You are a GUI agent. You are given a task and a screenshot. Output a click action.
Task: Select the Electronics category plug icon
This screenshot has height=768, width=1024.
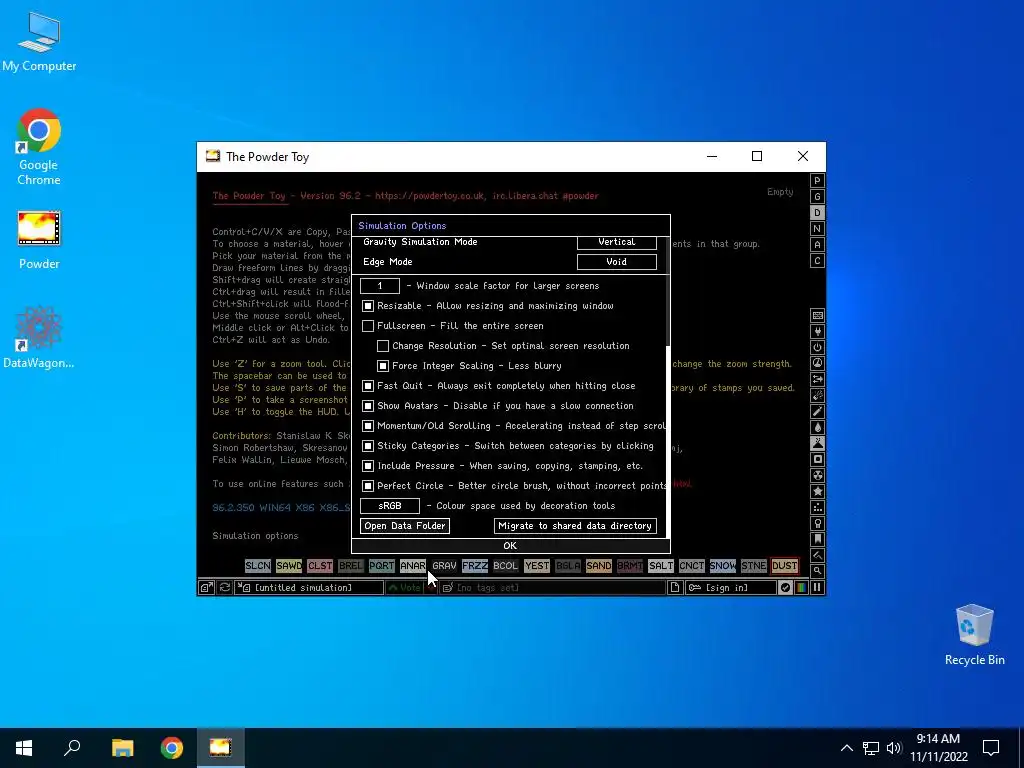point(817,331)
